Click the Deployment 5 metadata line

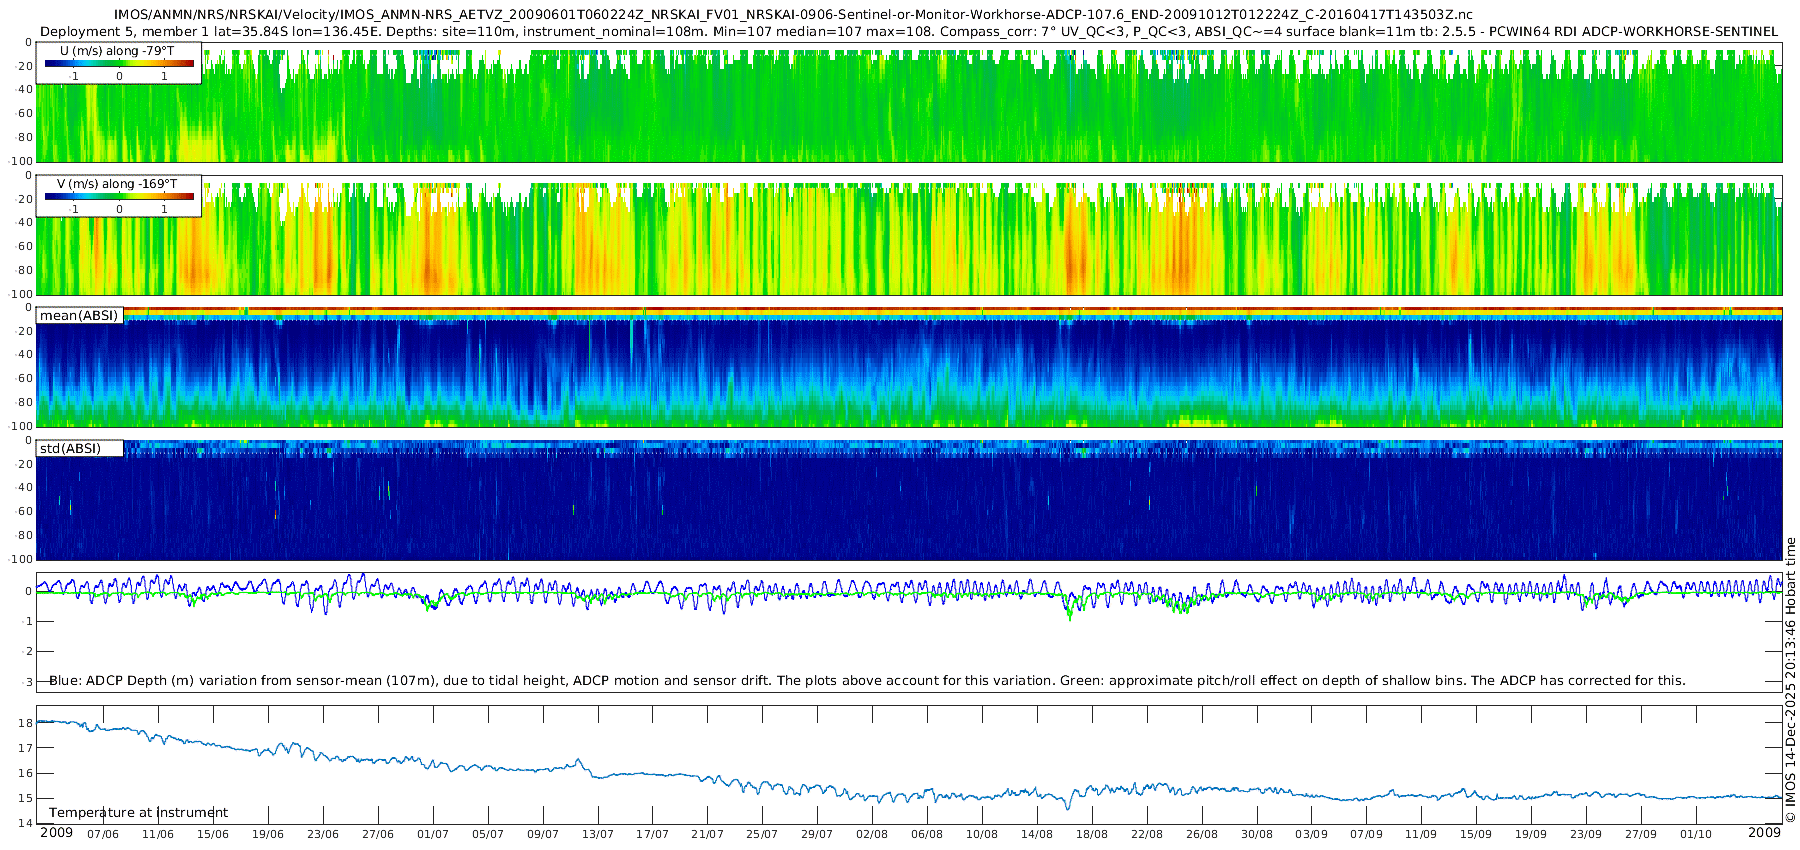908,31
